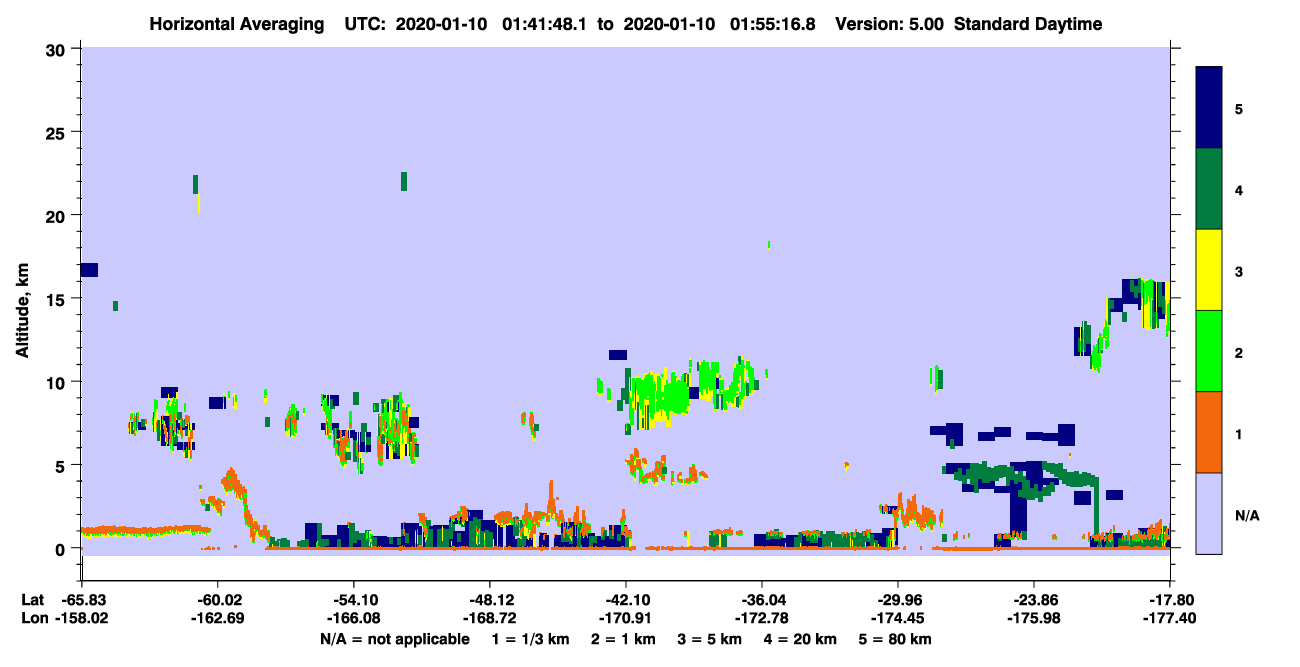Click longitude value -177.40
Image resolution: width=1300 pixels, height=667 pixels.
[1170, 619]
